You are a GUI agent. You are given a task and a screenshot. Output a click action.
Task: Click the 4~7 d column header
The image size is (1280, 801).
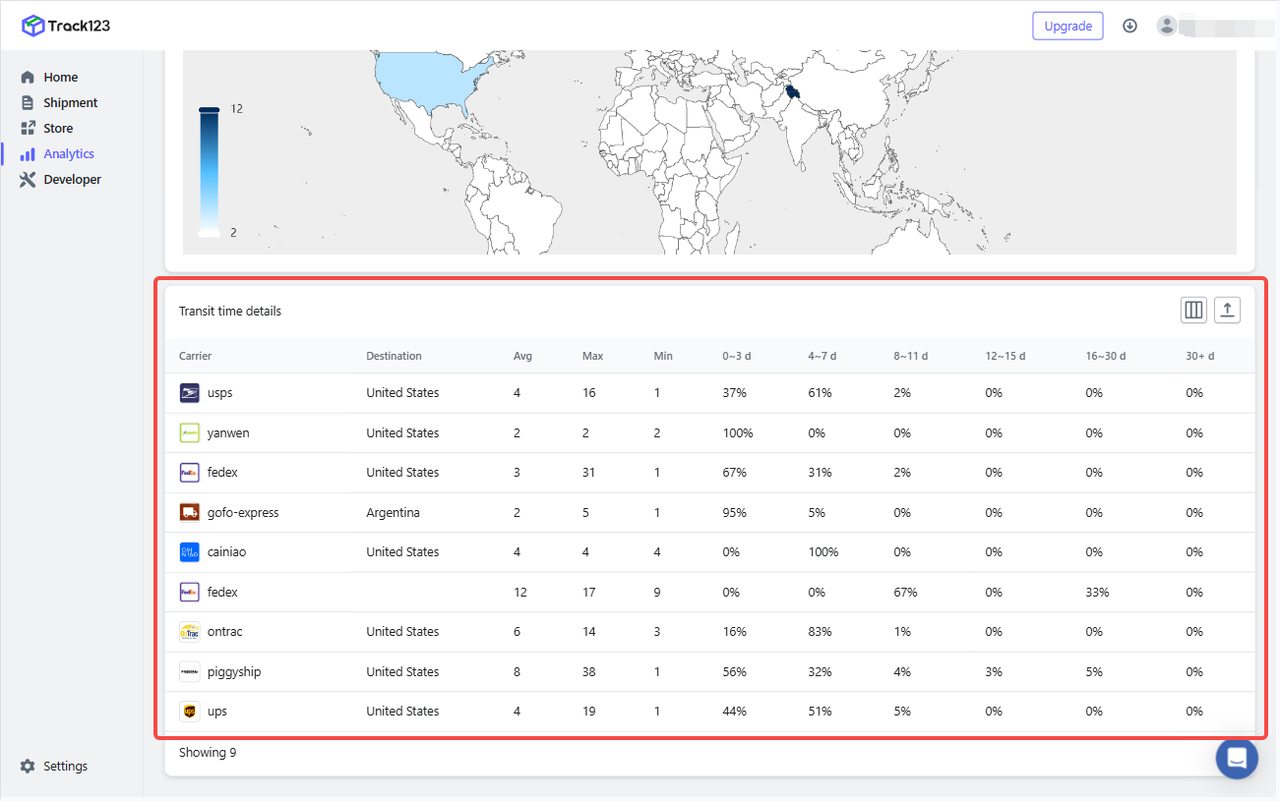pos(823,356)
